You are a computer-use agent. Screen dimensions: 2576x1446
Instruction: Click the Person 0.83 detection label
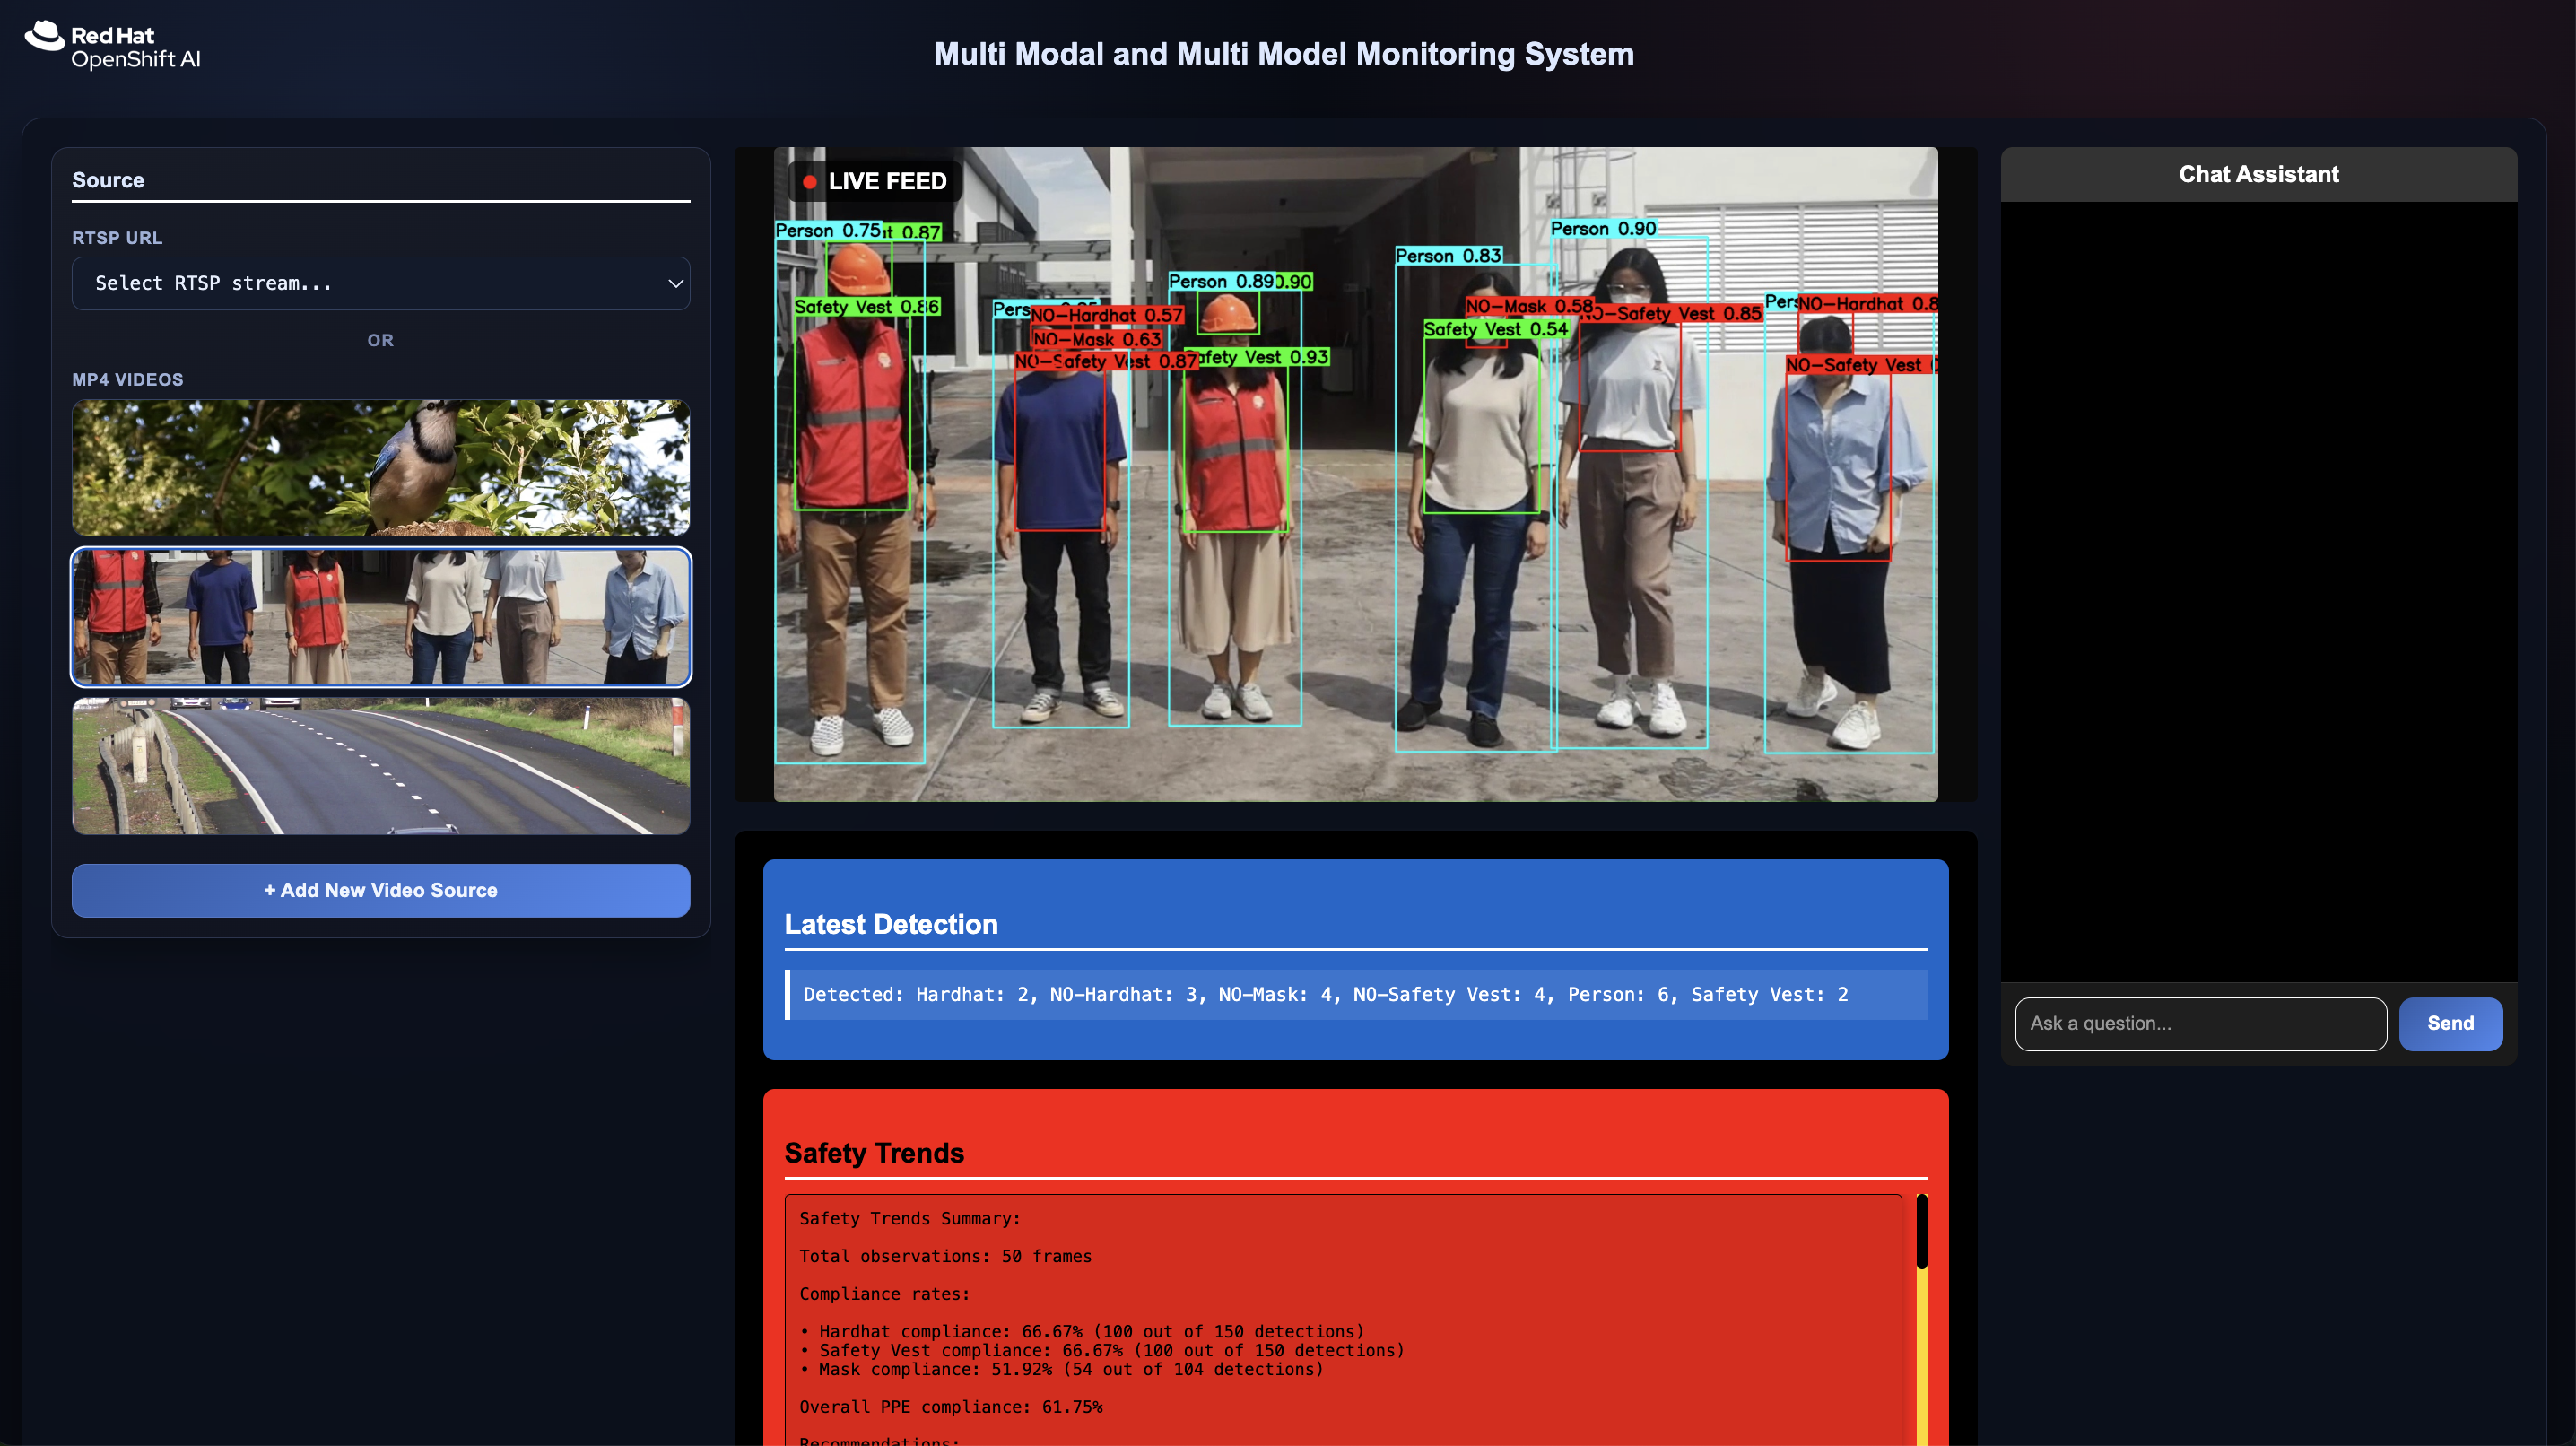[x=1448, y=256]
